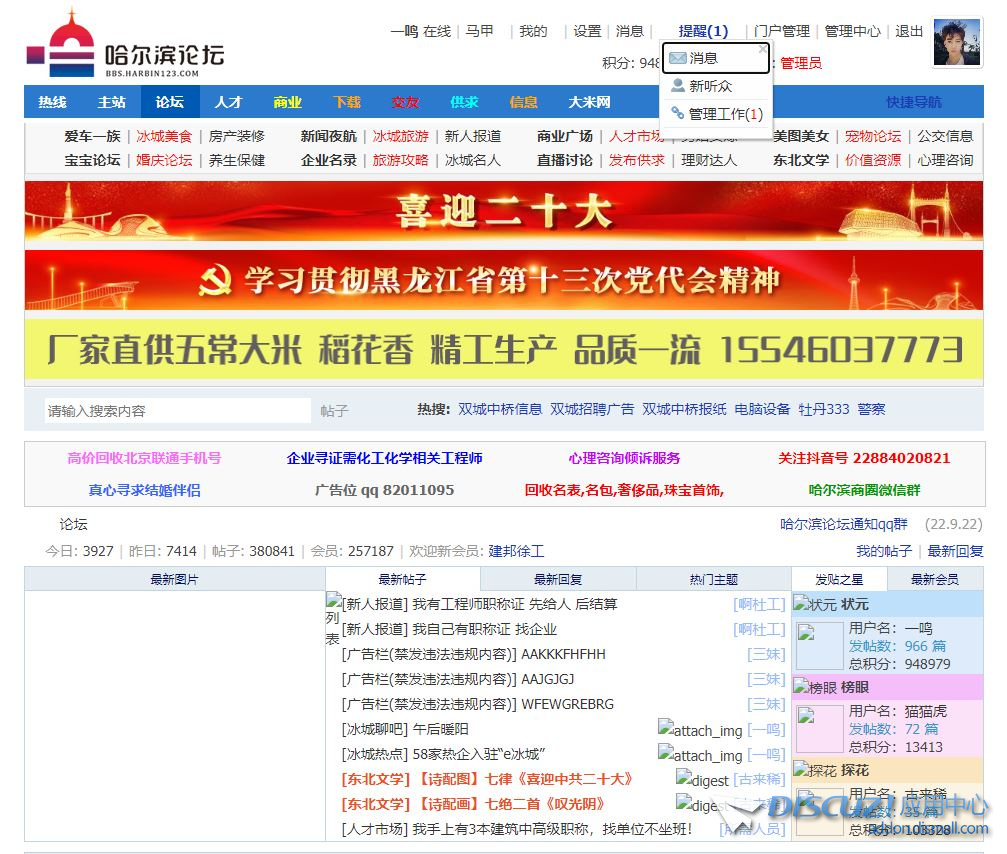Viewport: 1007px width, 854px height.
Task: Click the 喜迎二十大 red banner
Action: (503, 211)
